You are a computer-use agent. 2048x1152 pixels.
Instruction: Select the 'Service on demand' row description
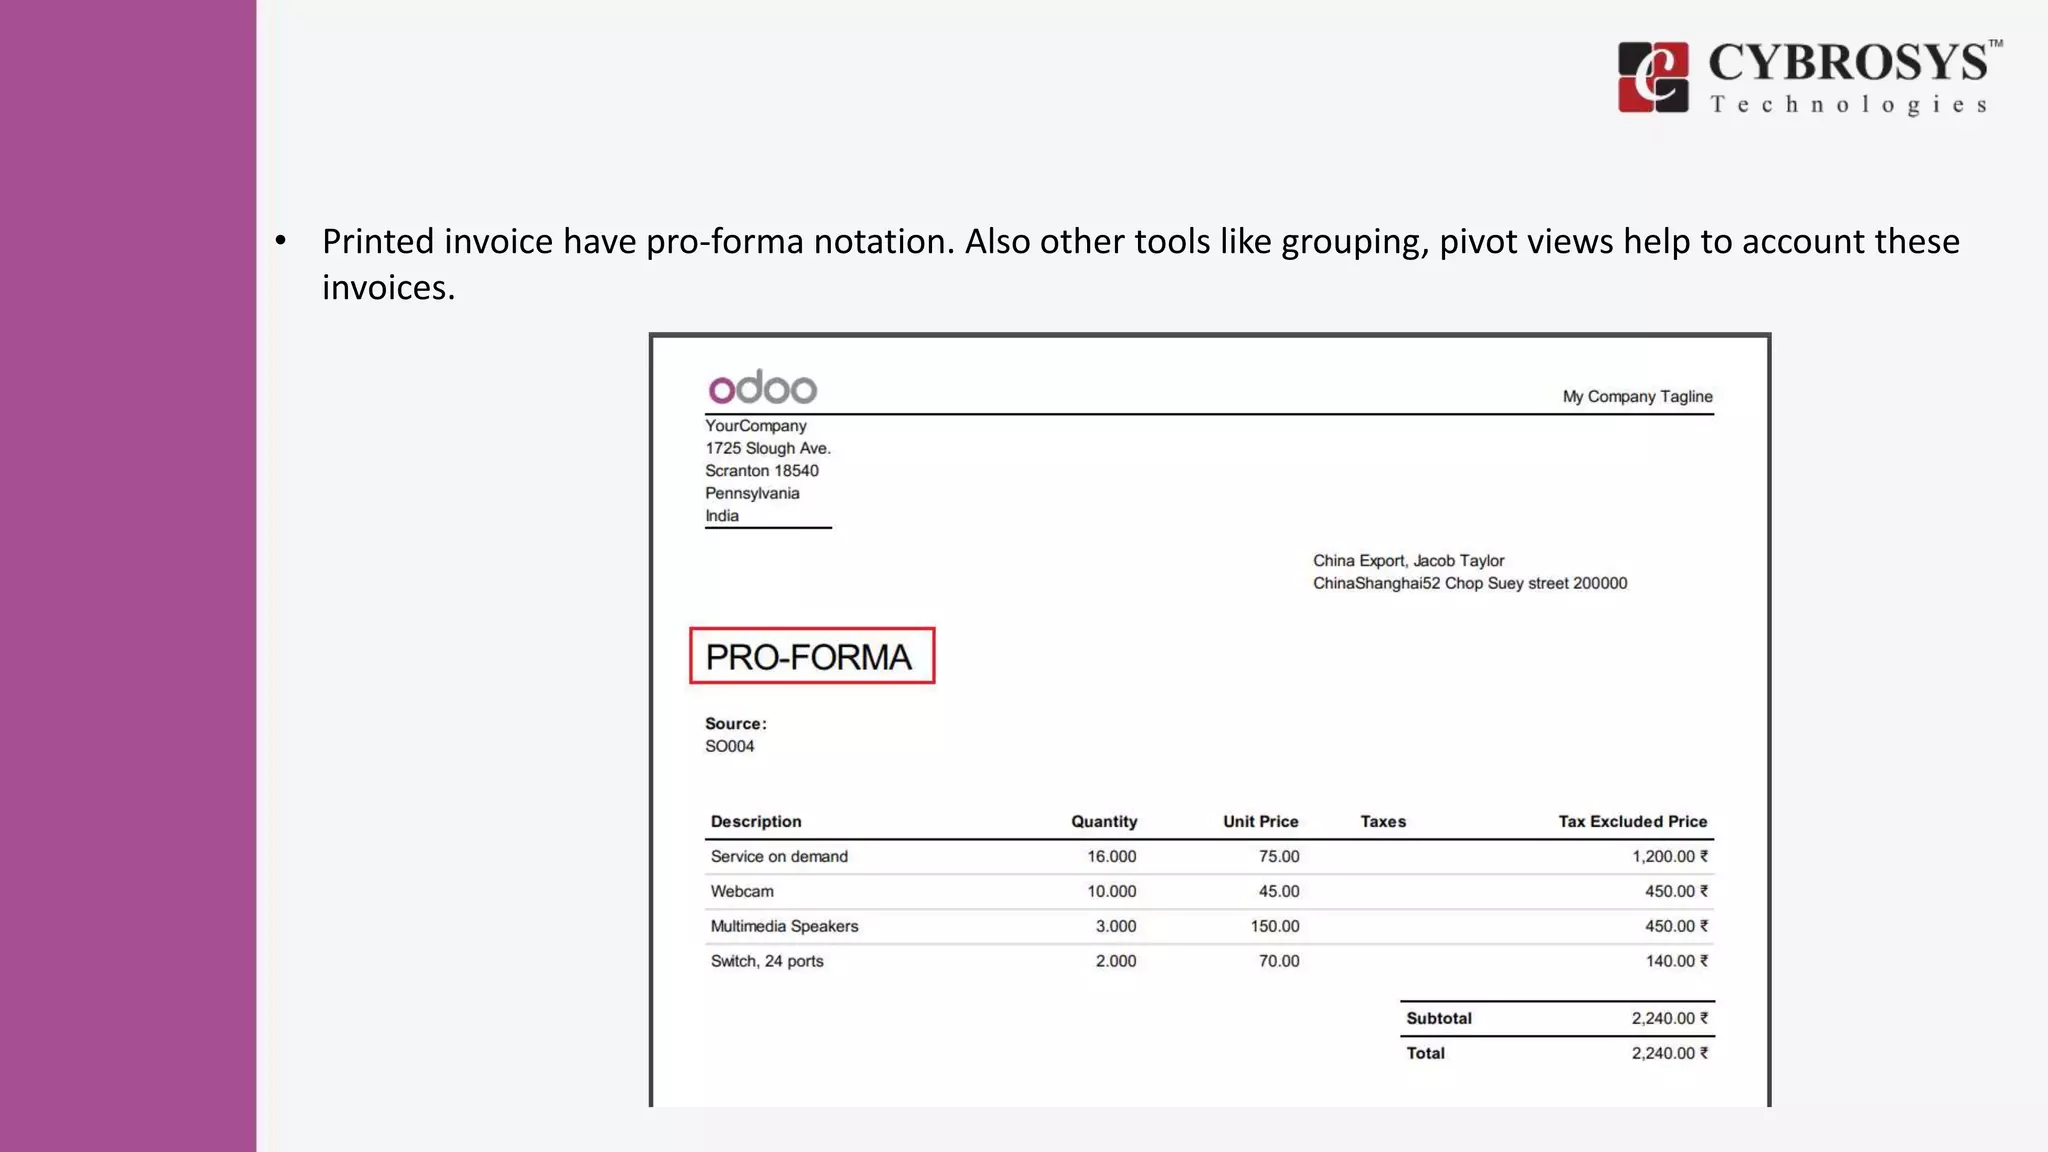click(779, 856)
